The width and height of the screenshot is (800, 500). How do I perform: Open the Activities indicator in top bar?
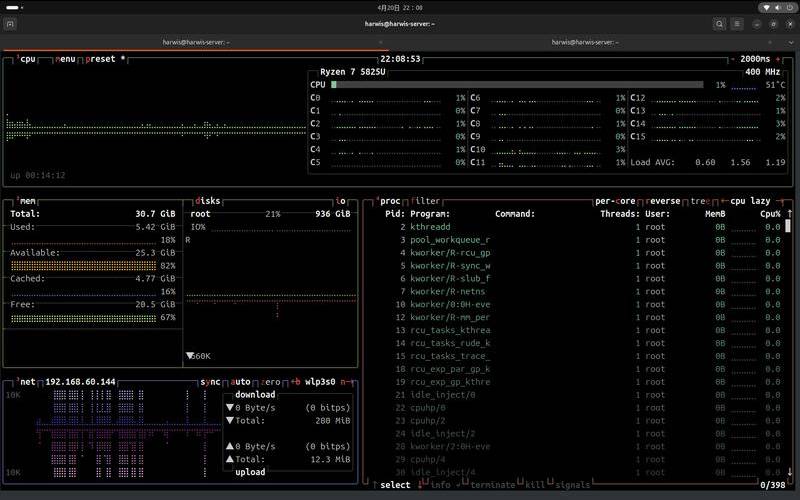pyautogui.click(x=14, y=8)
